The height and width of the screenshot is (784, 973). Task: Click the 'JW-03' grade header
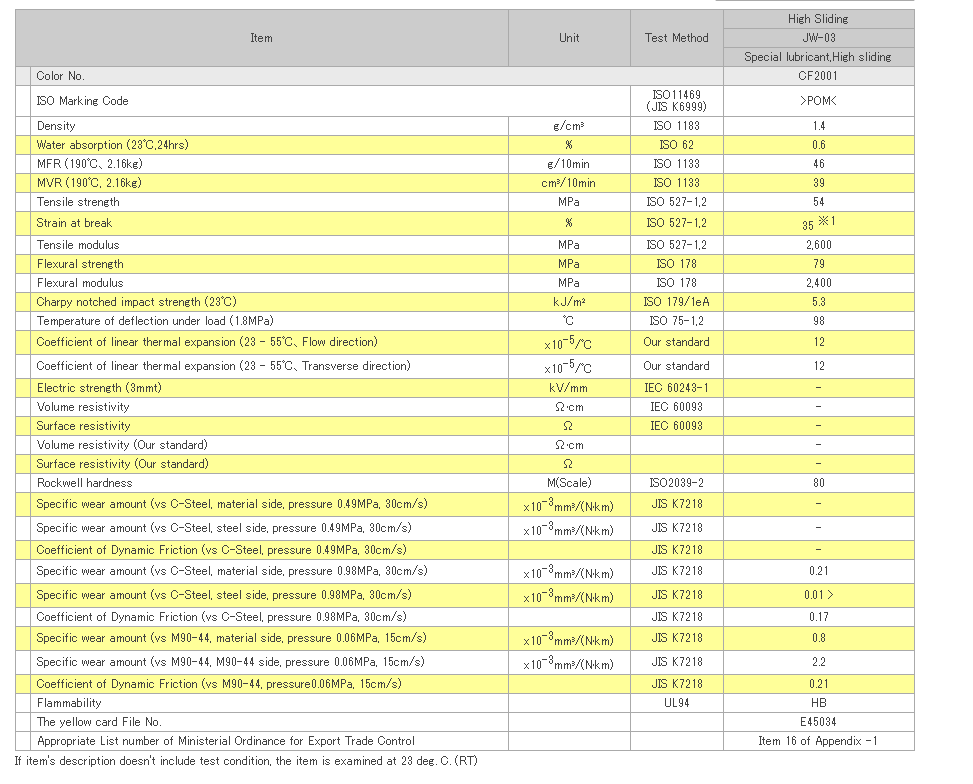[x=818, y=38]
